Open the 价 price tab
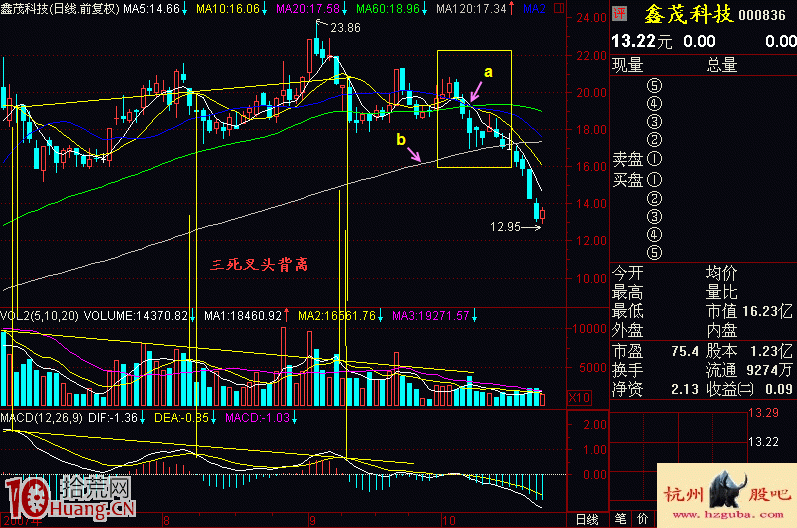This screenshot has width=797, height=528. pyautogui.click(x=642, y=519)
